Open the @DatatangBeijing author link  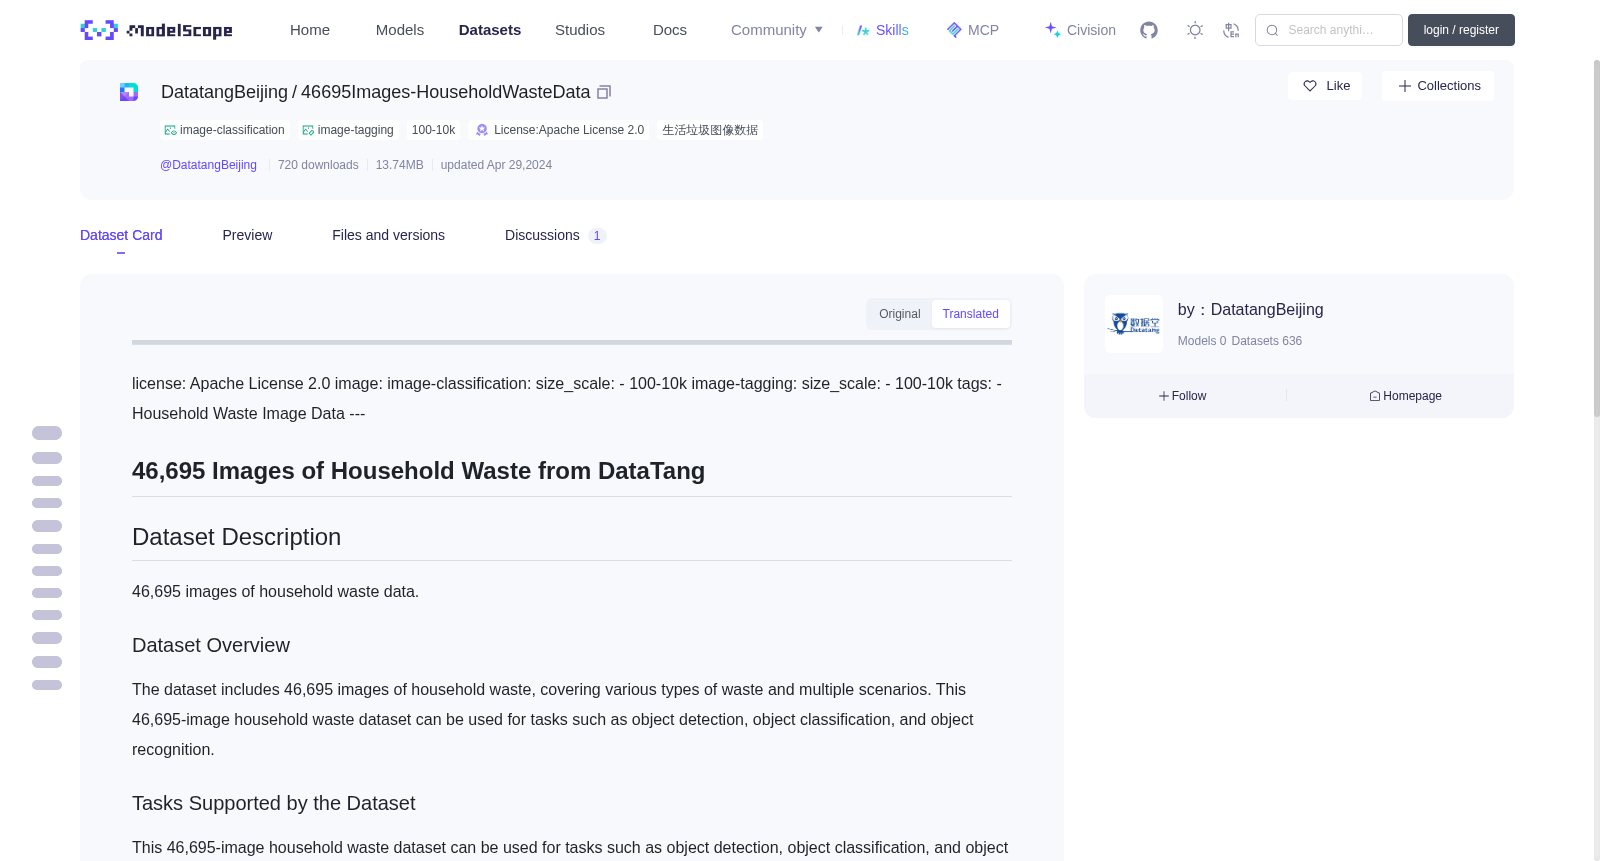coord(208,165)
